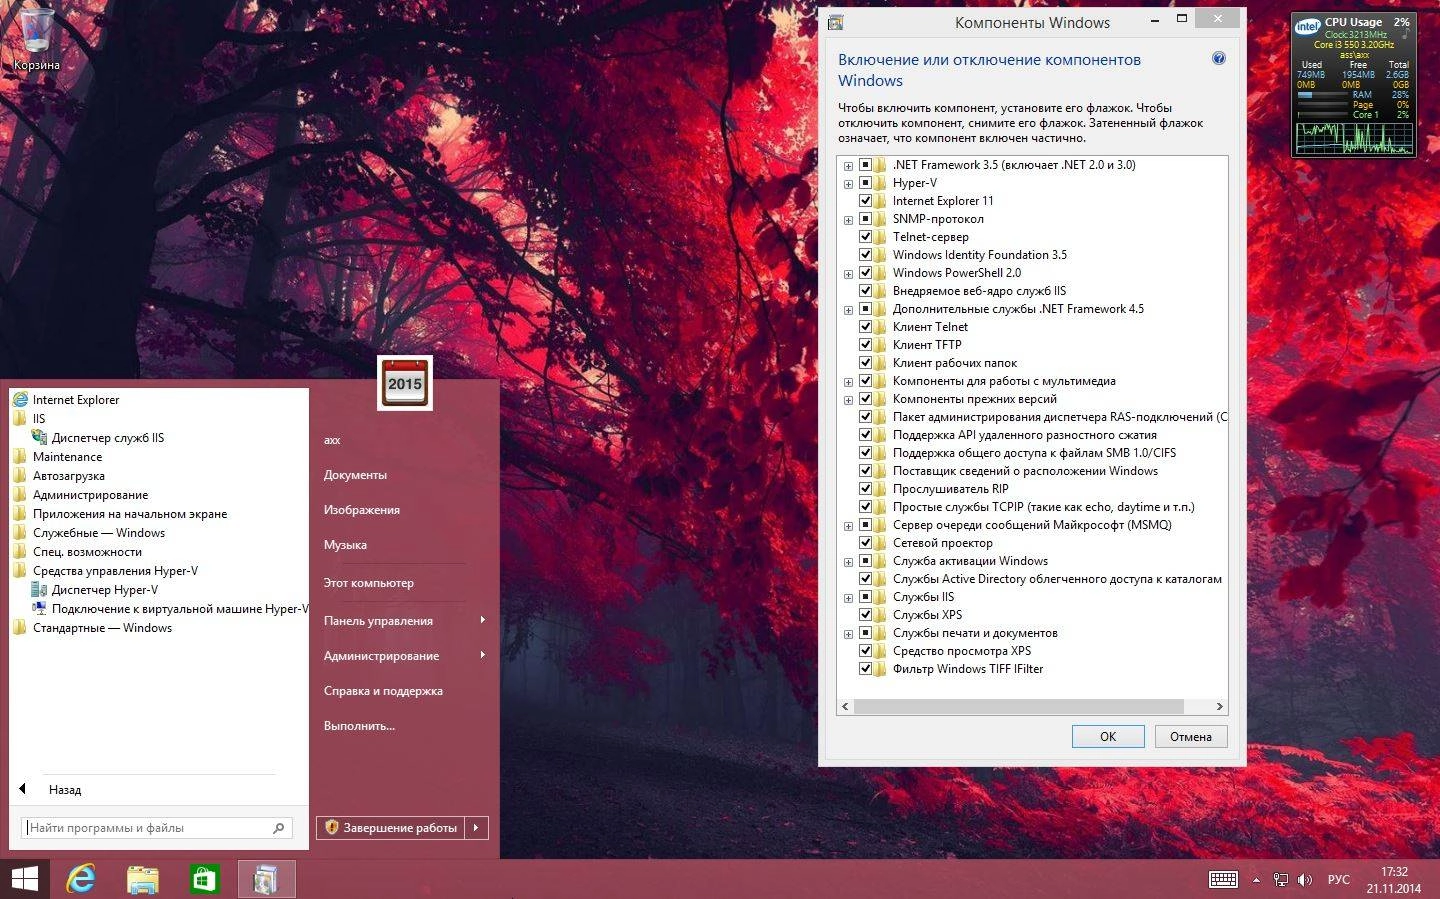The image size is (1440, 899).
Task: Click the axx user name link
Action: click(x=332, y=439)
